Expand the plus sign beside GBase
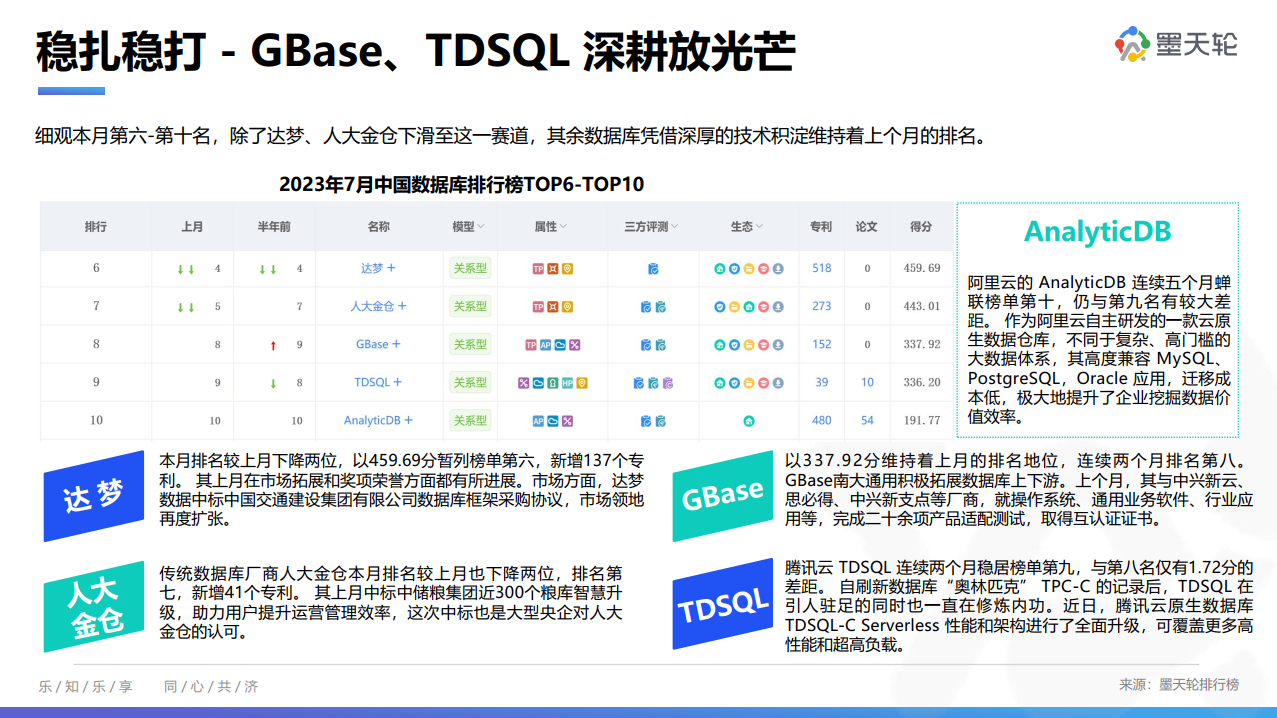 coord(396,344)
